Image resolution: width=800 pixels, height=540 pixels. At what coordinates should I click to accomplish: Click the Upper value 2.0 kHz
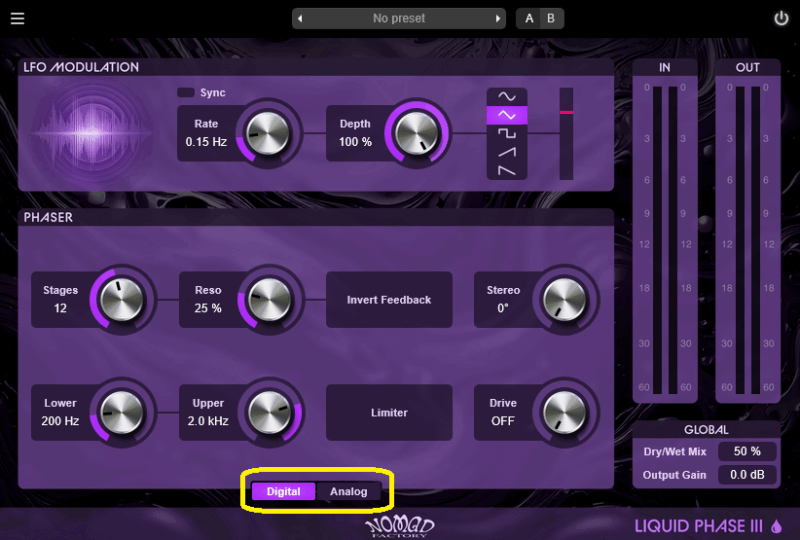coord(208,421)
